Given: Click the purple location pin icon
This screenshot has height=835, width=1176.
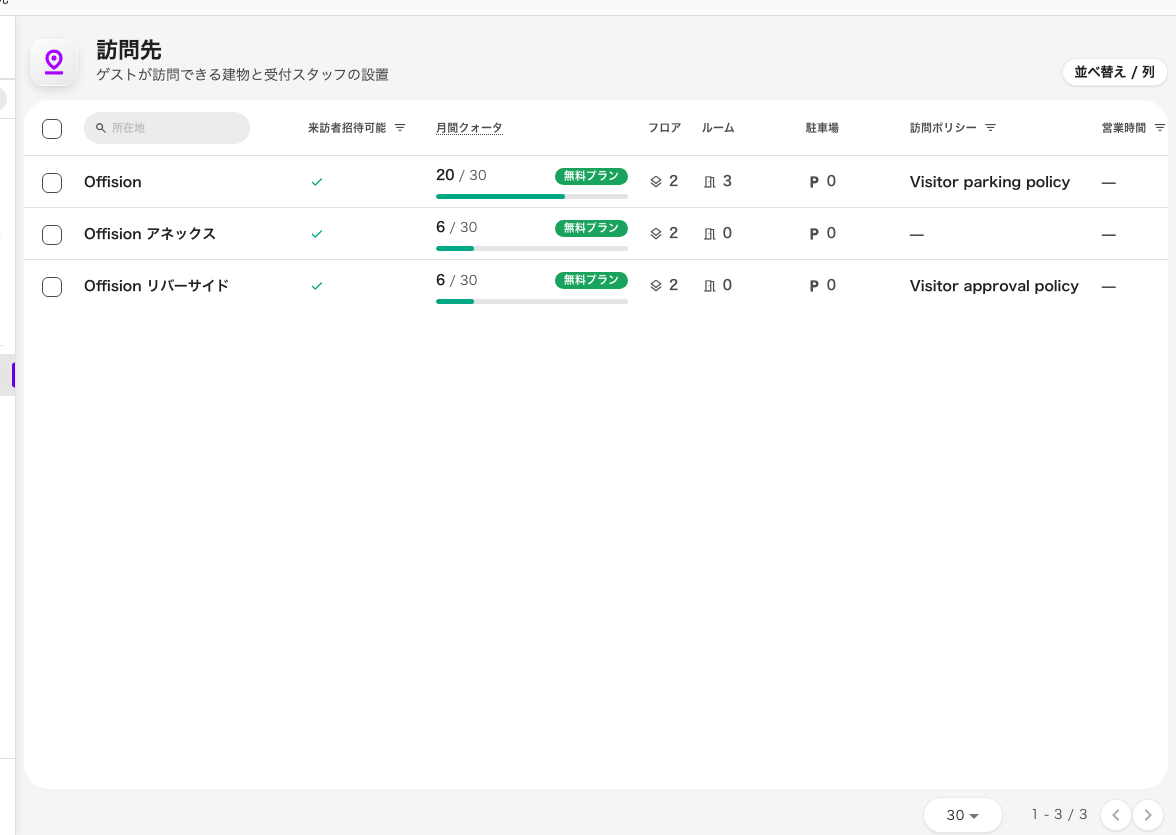Looking at the screenshot, I should click(53, 62).
